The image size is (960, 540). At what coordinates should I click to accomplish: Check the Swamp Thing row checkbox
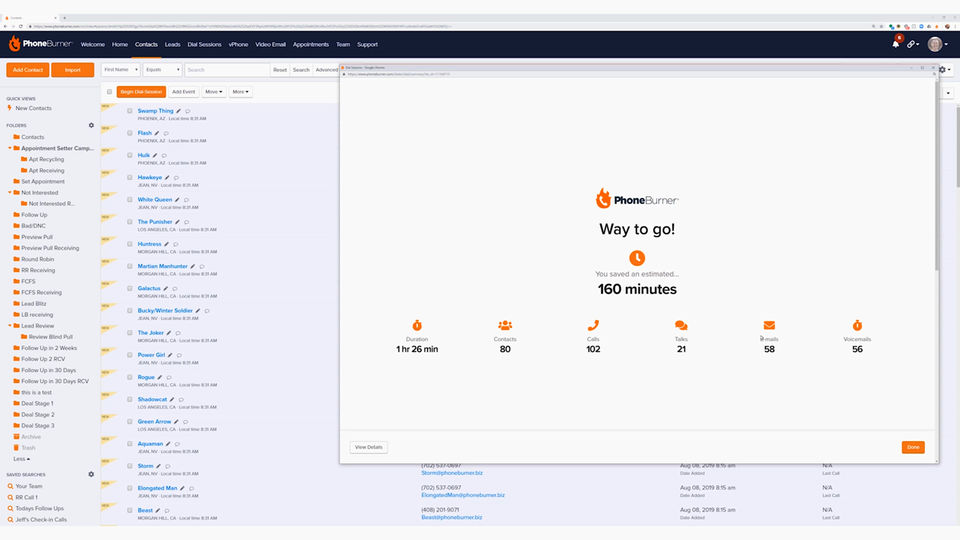click(130, 111)
